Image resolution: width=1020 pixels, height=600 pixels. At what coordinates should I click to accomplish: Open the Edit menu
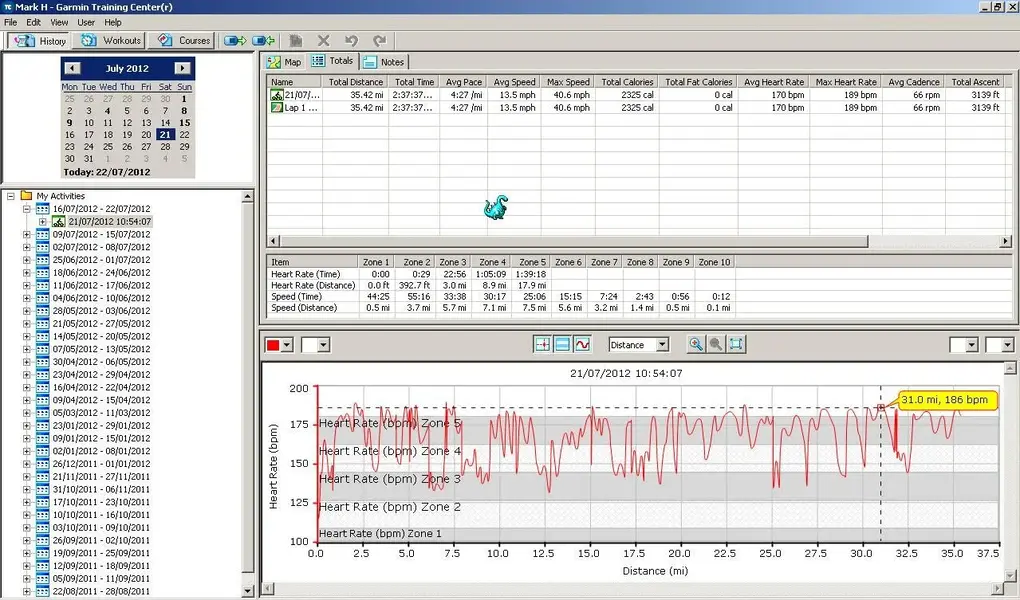tap(33, 22)
